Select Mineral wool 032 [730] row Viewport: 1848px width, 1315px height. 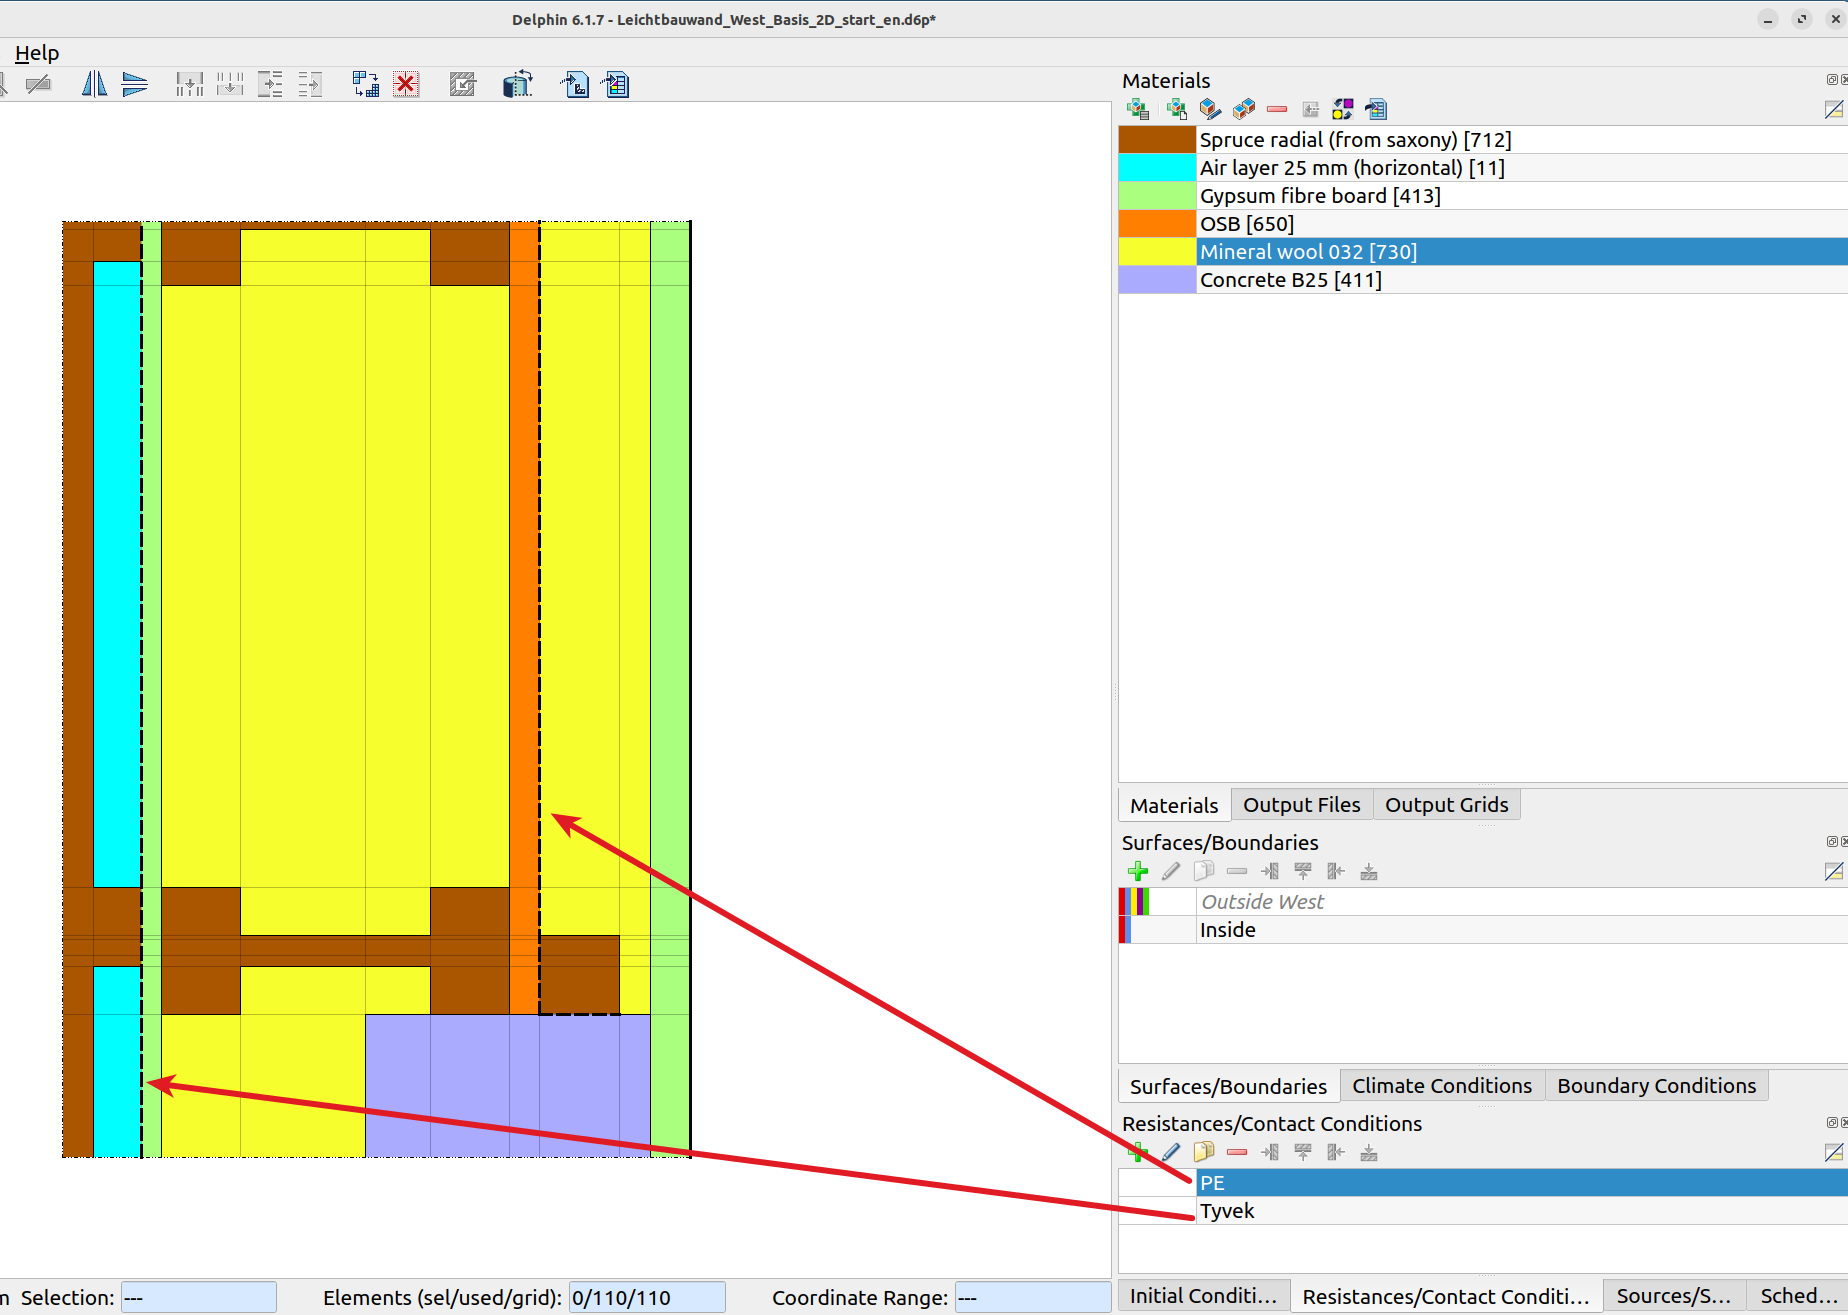(x=1483, y=252)
